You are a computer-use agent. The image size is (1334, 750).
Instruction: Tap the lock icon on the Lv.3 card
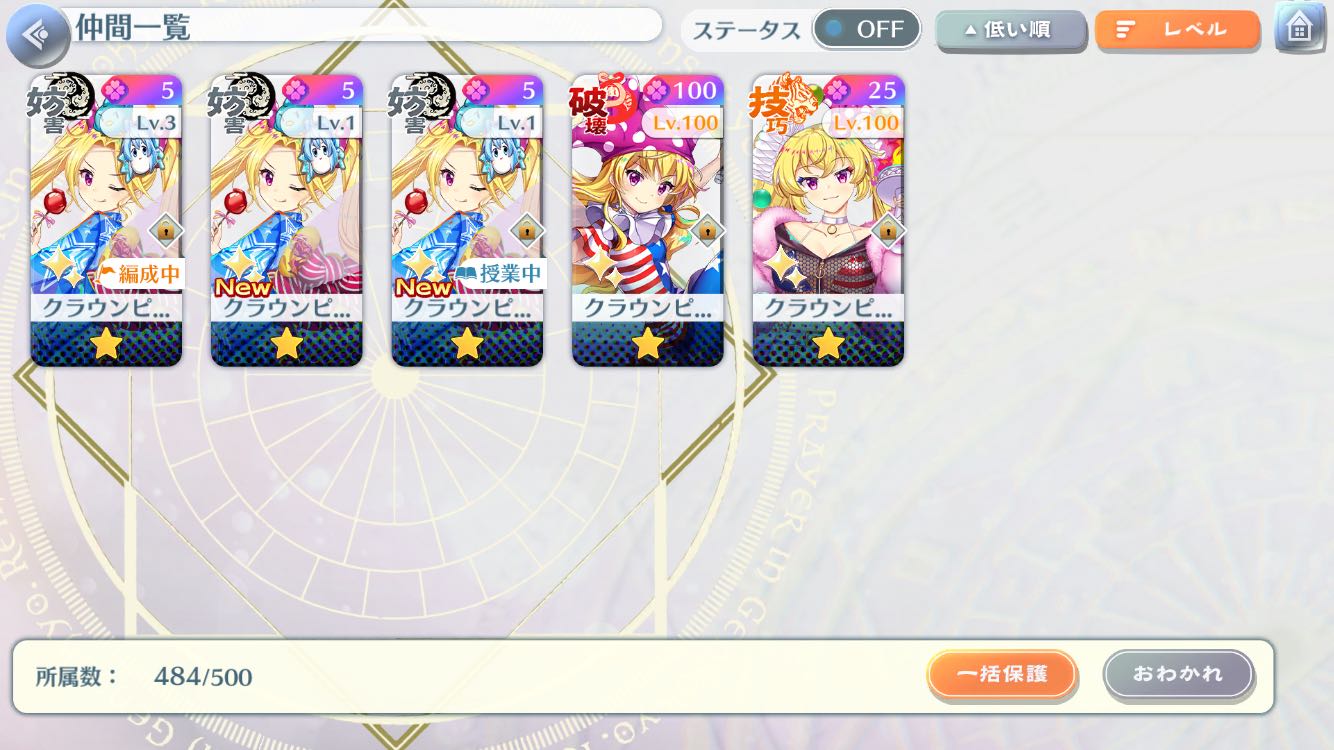(166, 231)
